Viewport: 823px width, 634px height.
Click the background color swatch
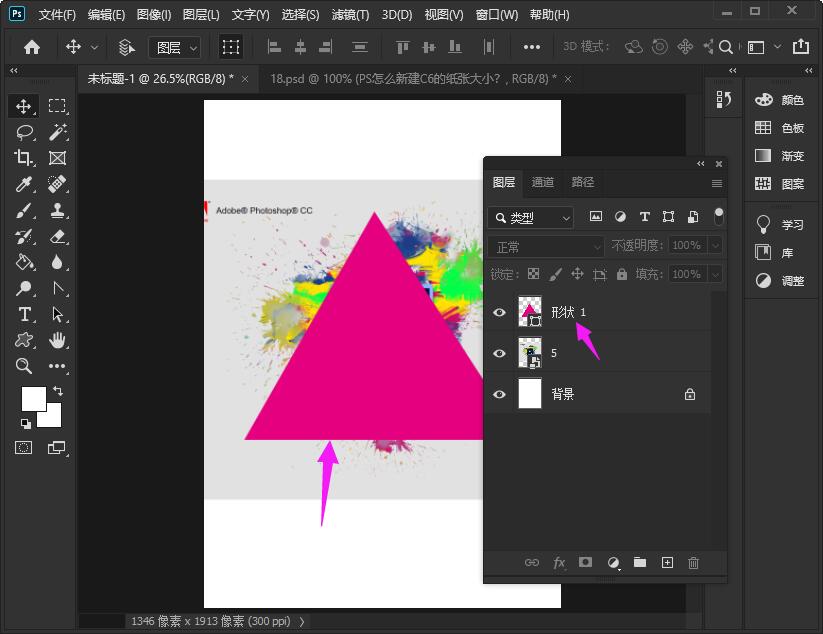[x=53, y=418]
